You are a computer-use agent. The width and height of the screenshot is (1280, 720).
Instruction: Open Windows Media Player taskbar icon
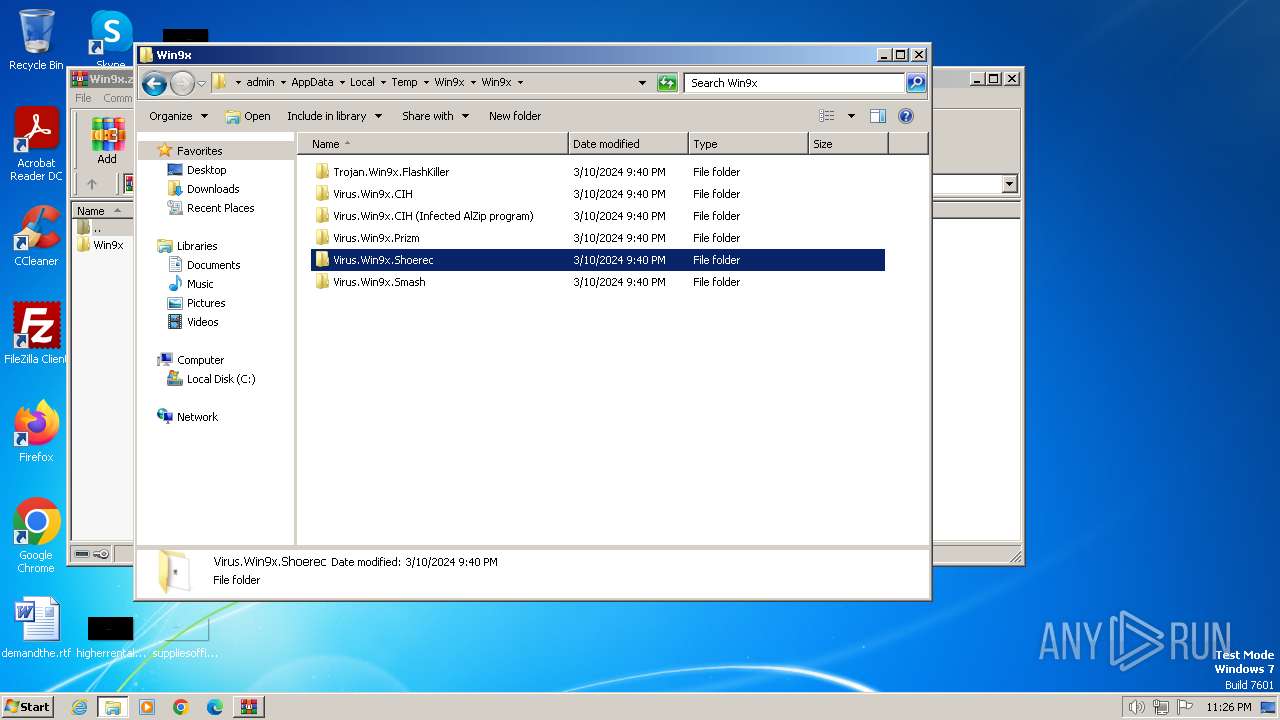coord(147,707)
